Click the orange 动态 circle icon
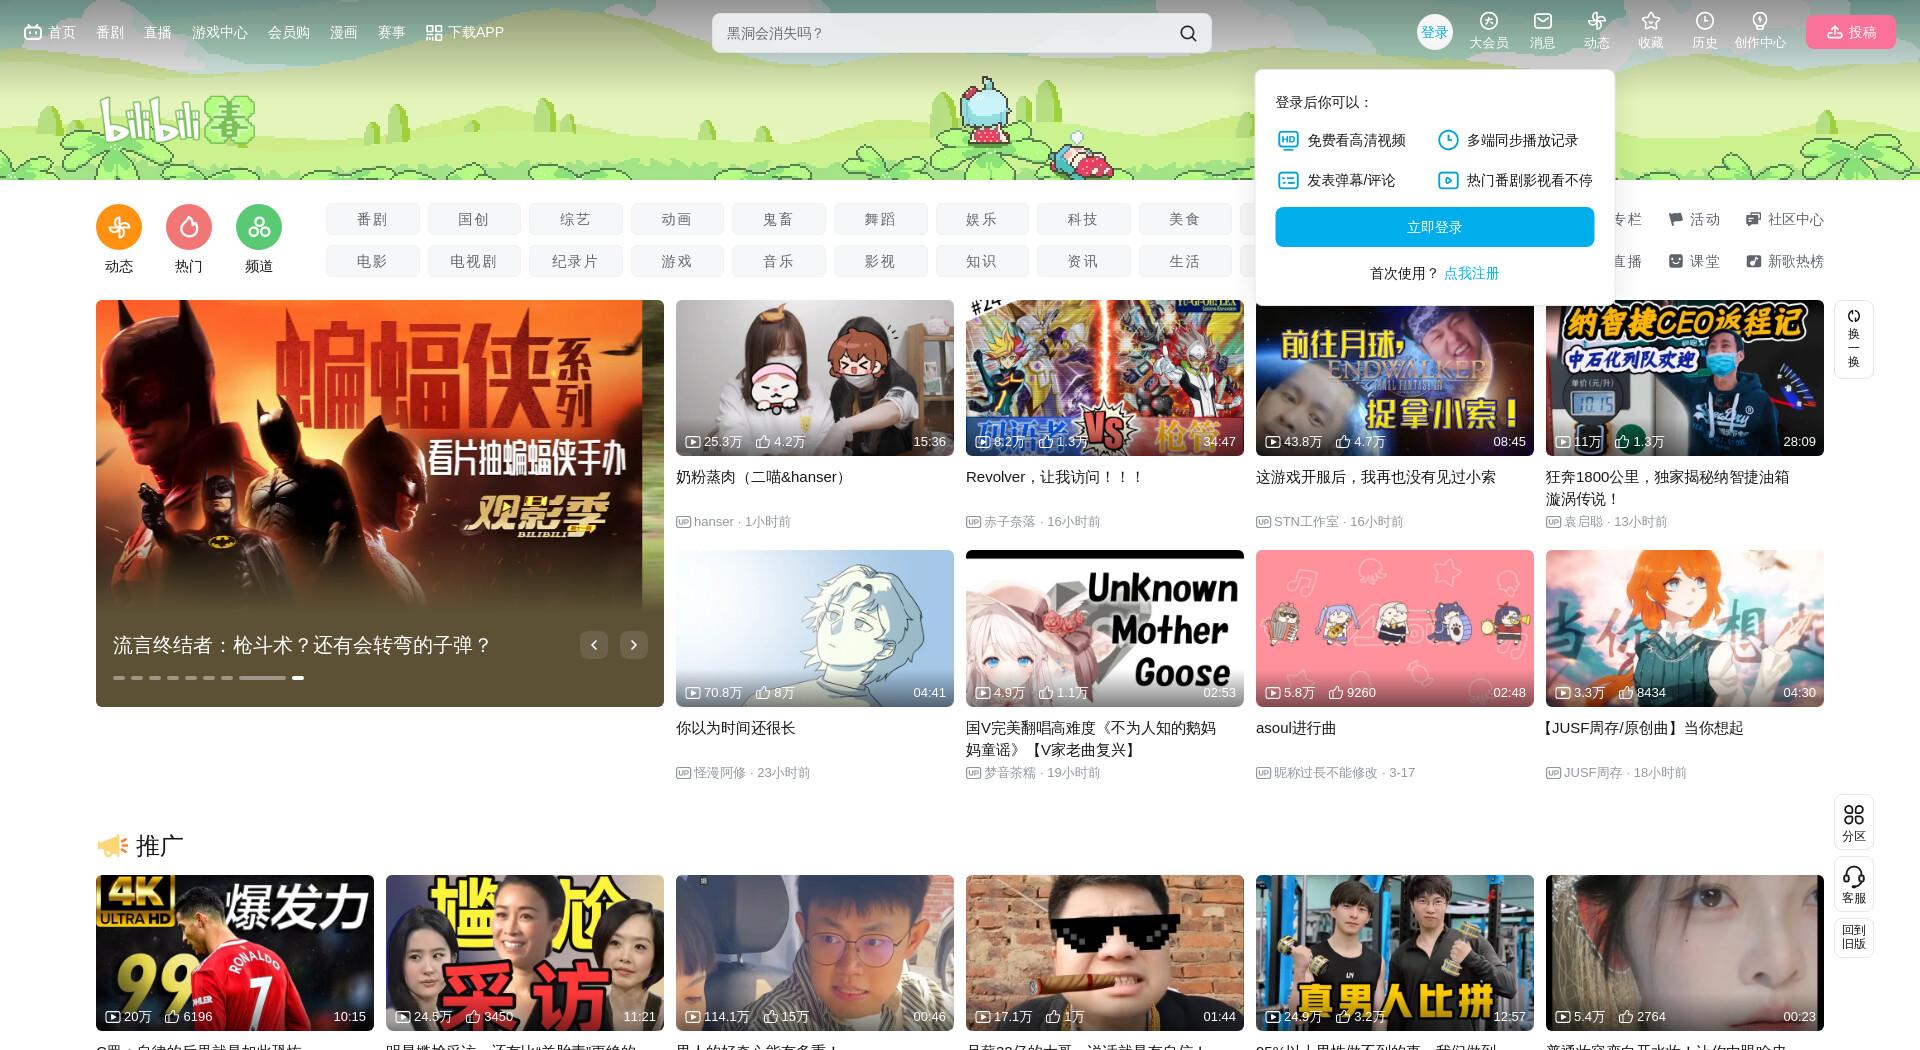The height and width of the screenshot is (1050, 1920). pyautogui.click(x=119, y=228)
